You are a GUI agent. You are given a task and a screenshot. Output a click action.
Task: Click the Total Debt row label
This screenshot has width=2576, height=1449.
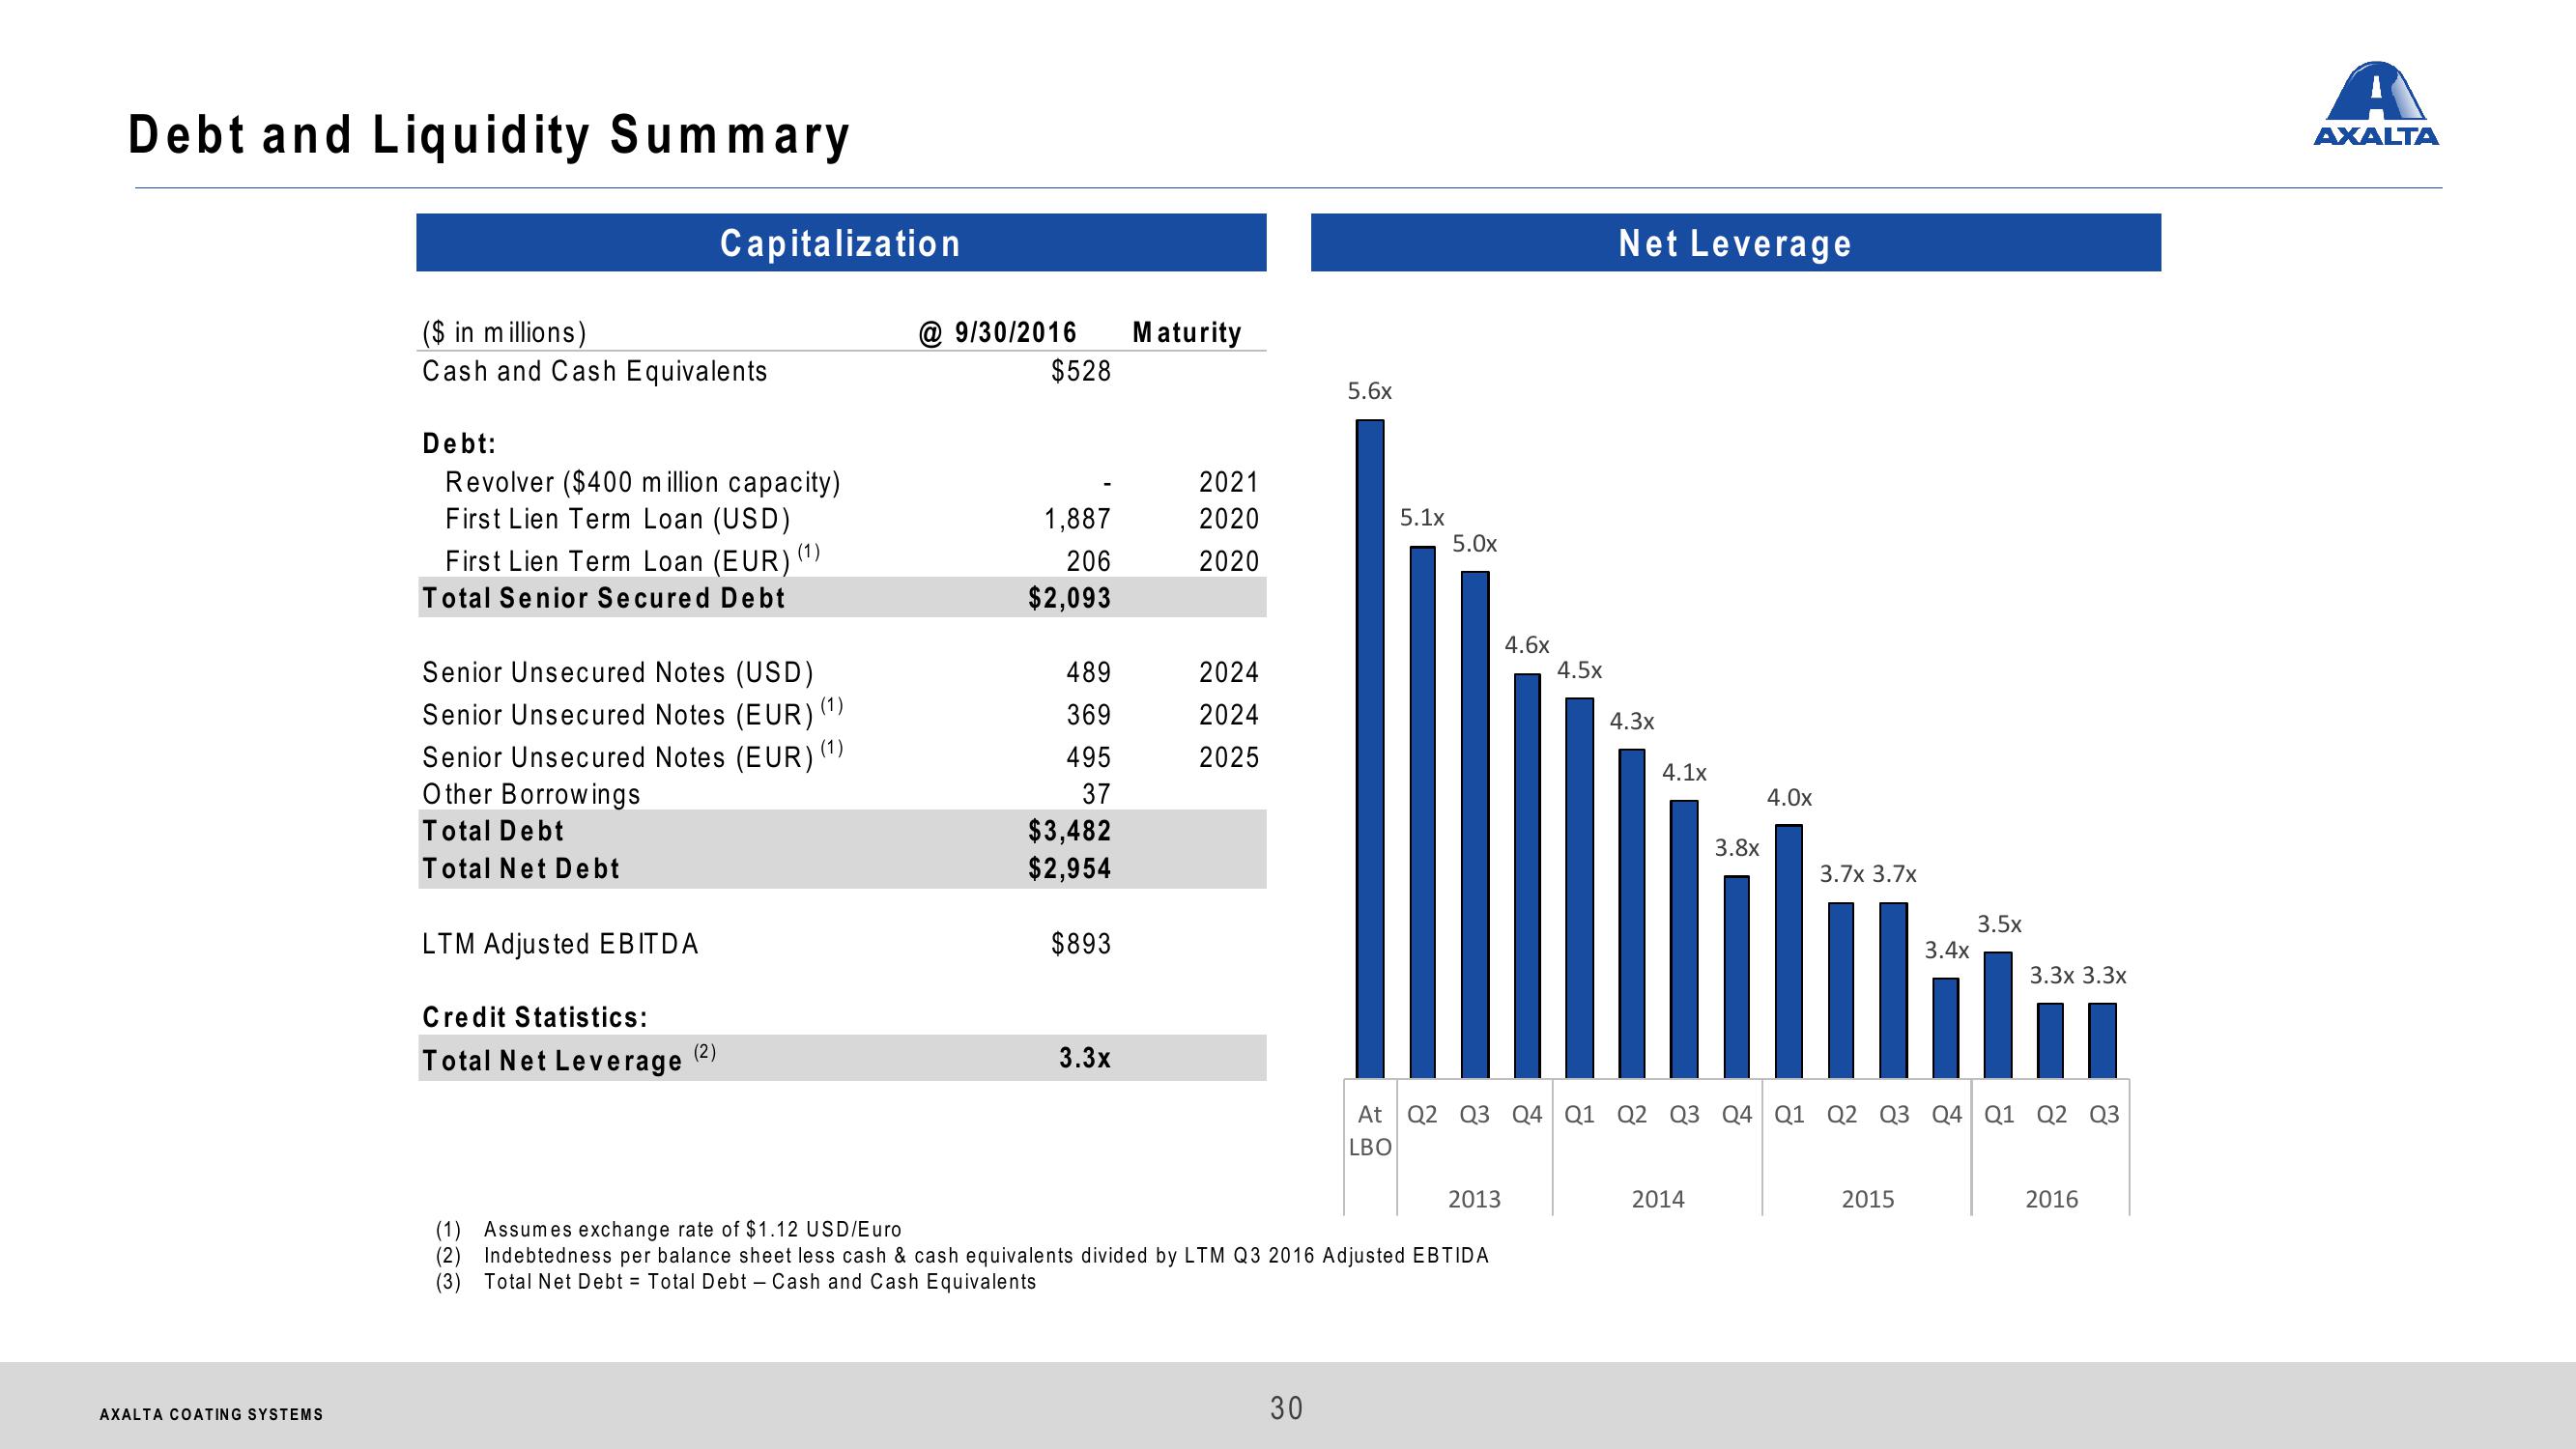click(x=493, y=831)
